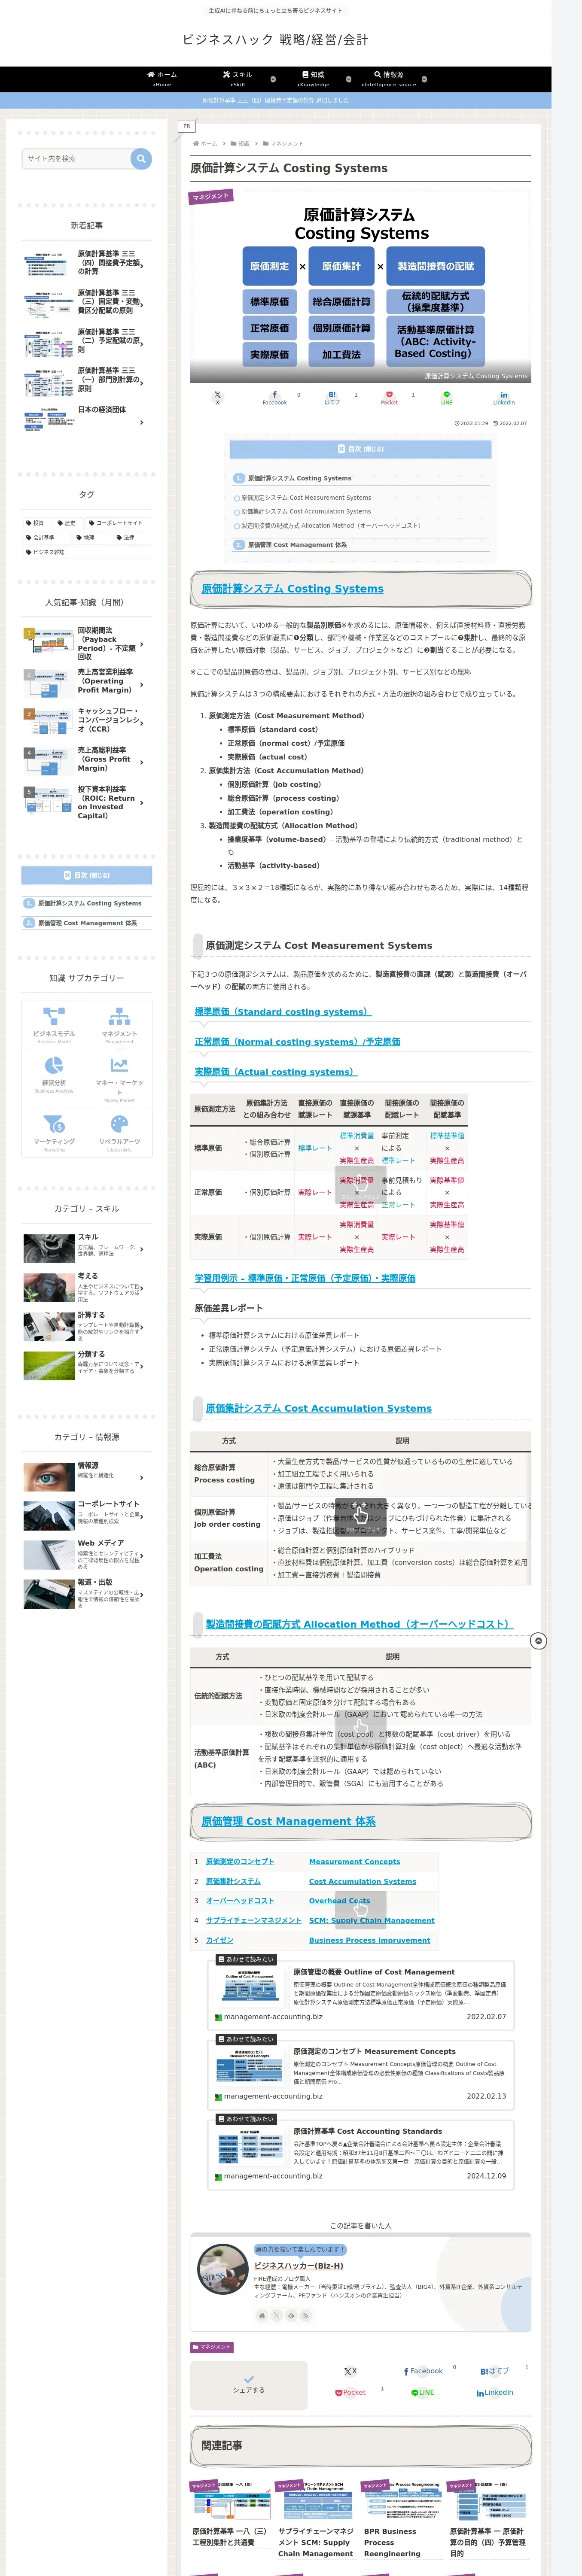The height and width of the screenshot is (2576, 582).
Task: Open the 知識 (Knowledge) menu item
Action: coord(313,78)
